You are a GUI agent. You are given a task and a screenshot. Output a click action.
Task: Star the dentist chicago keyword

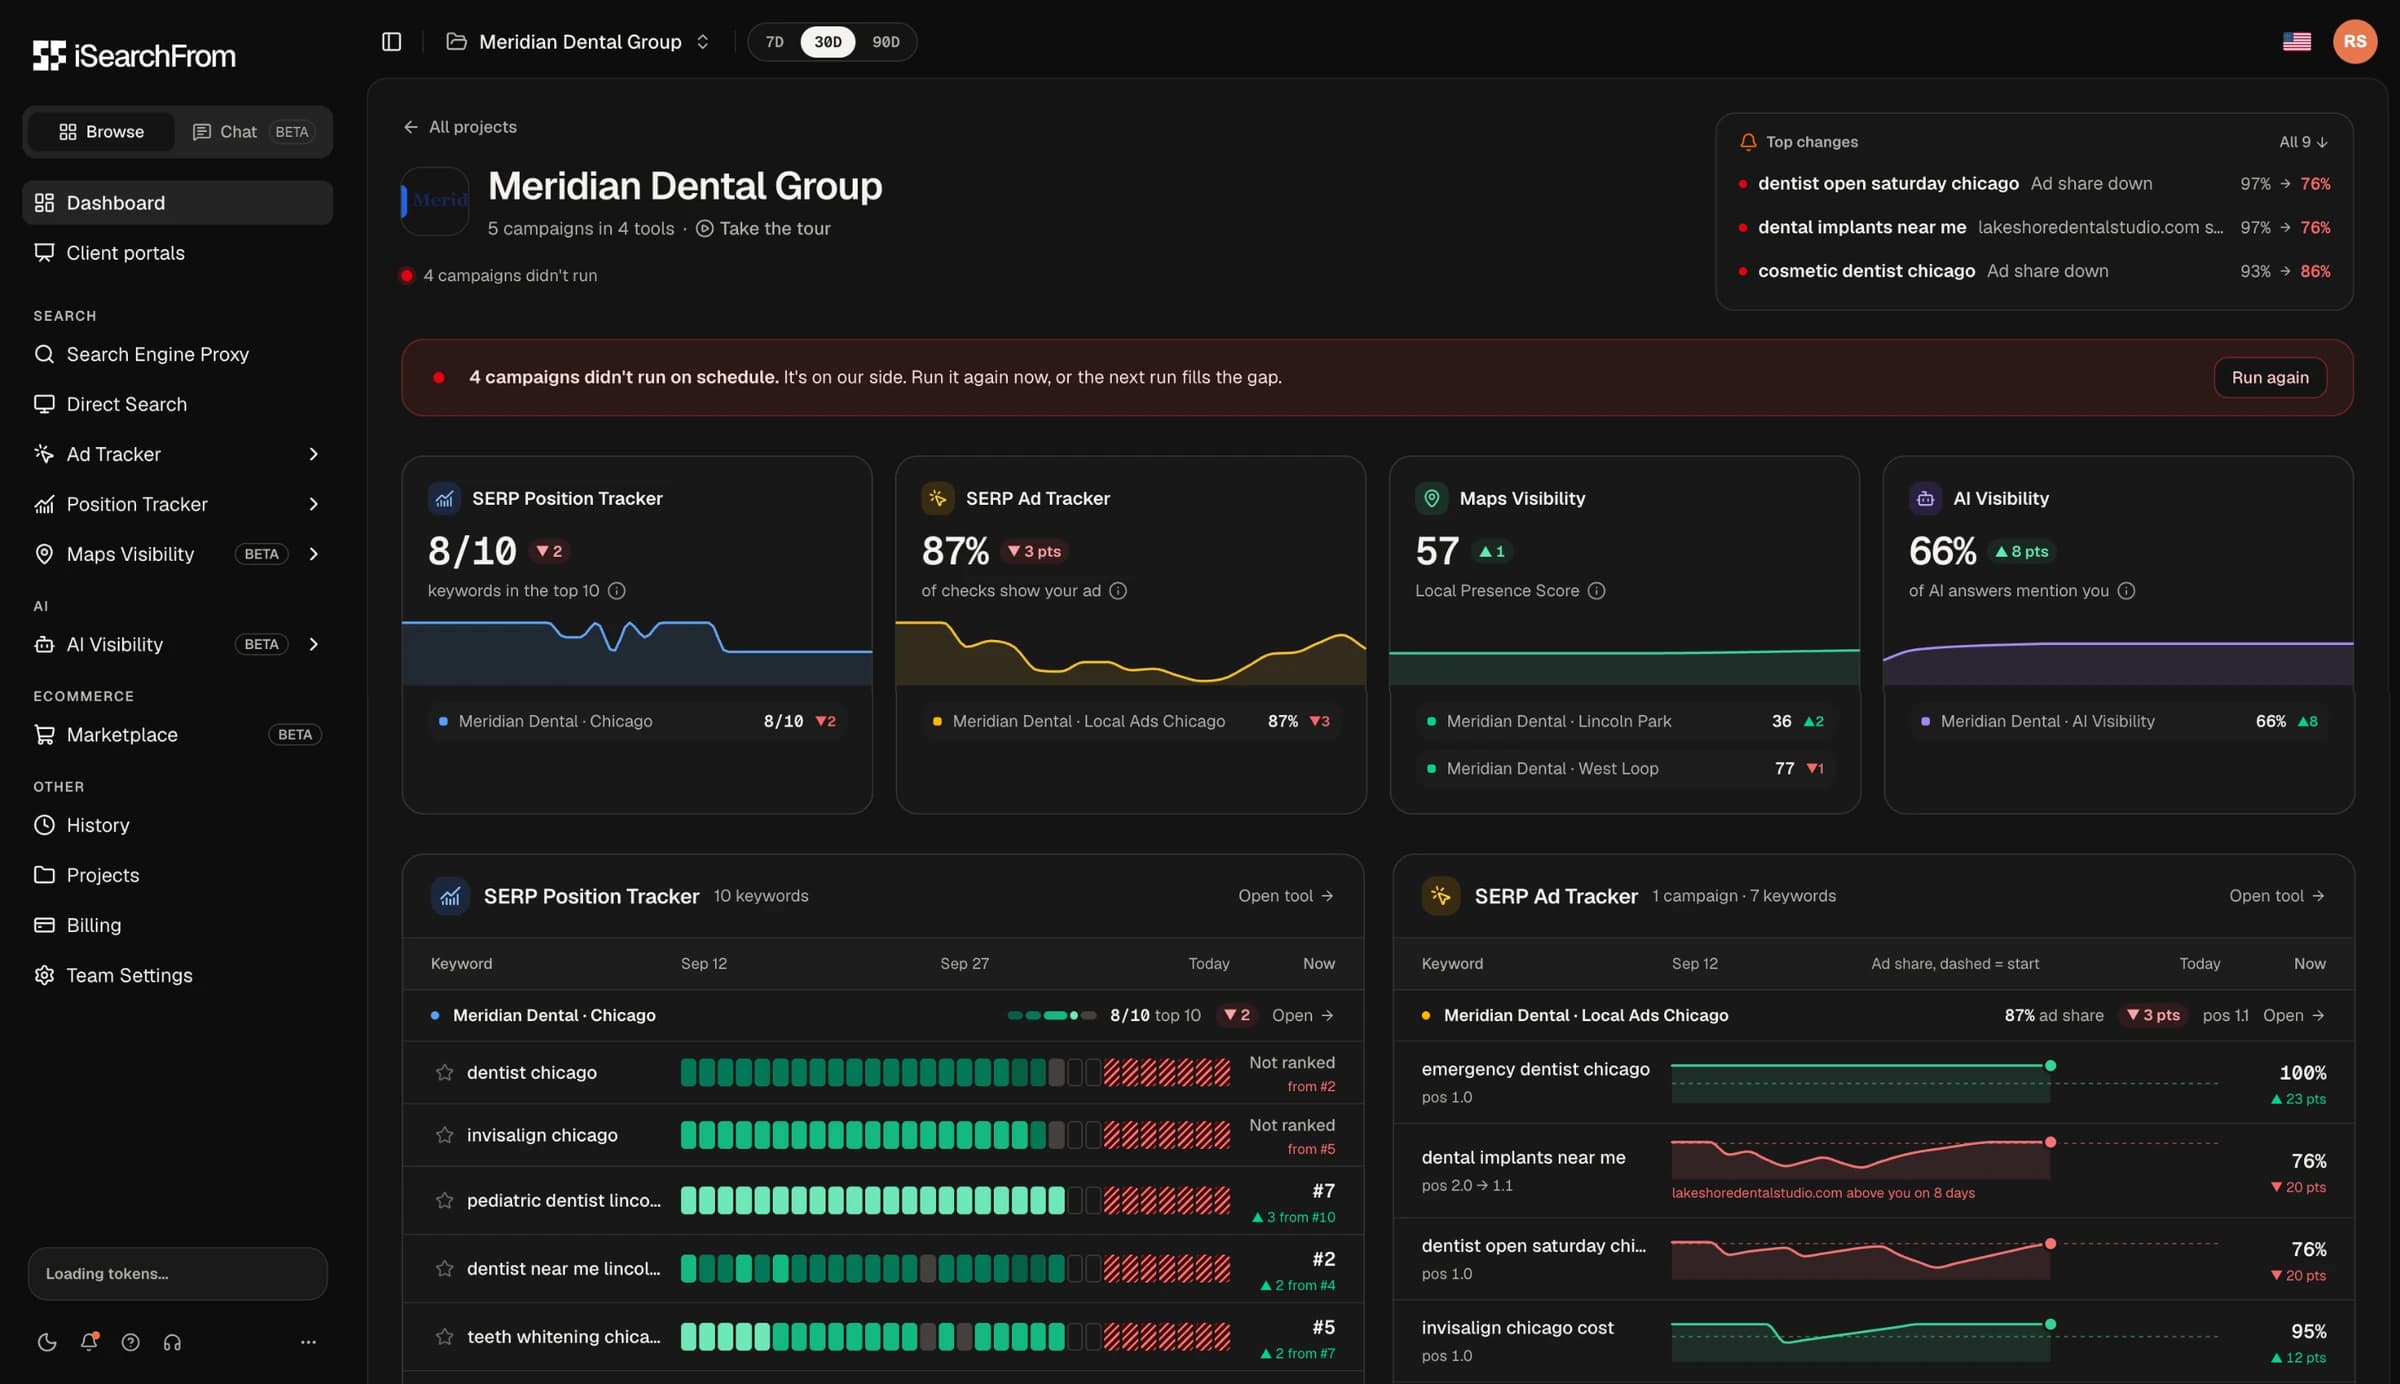pos(444,1072)
